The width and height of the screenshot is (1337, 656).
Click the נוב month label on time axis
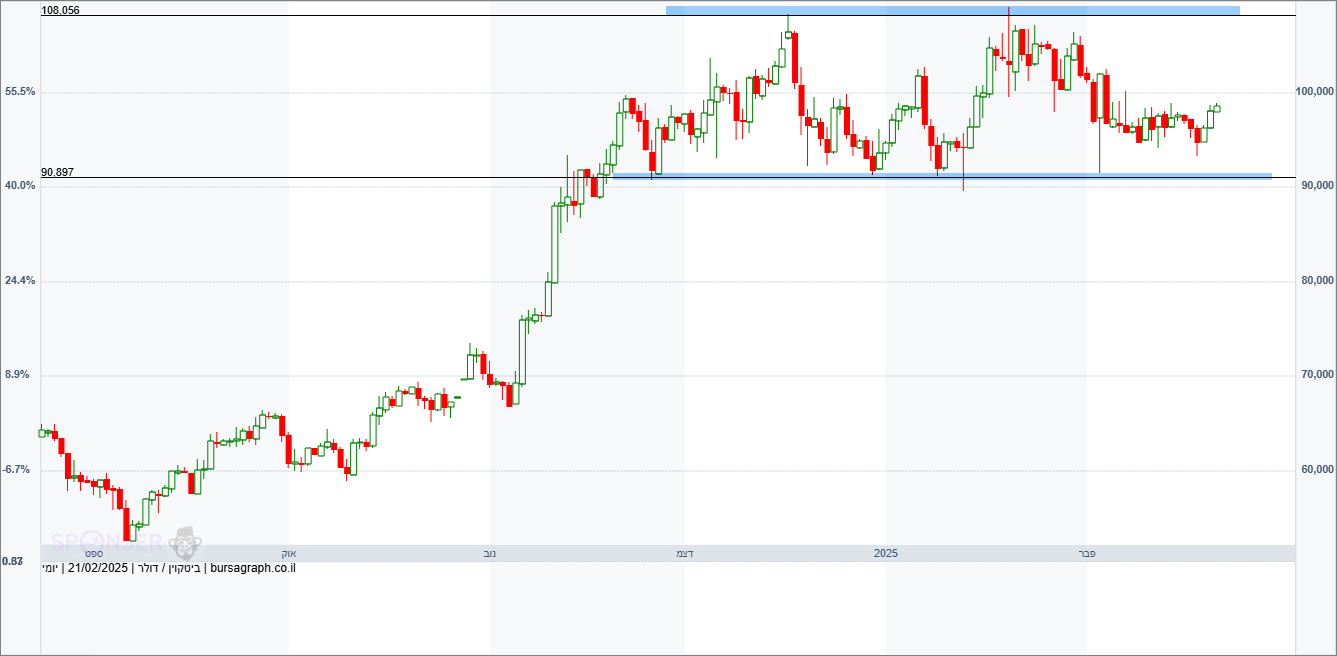(490, 553)
